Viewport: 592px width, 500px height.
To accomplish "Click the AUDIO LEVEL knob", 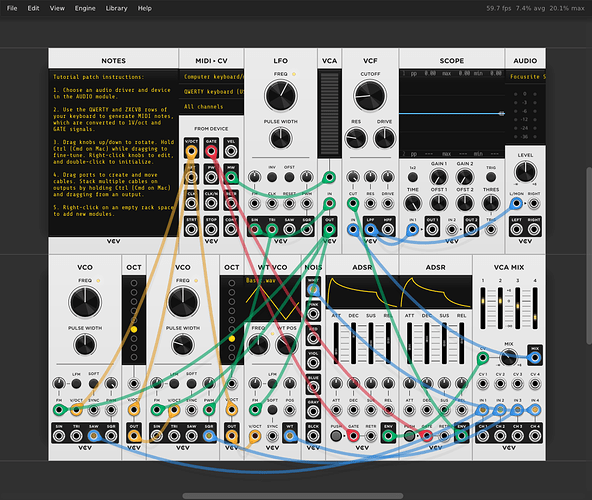I will point(525,171).
